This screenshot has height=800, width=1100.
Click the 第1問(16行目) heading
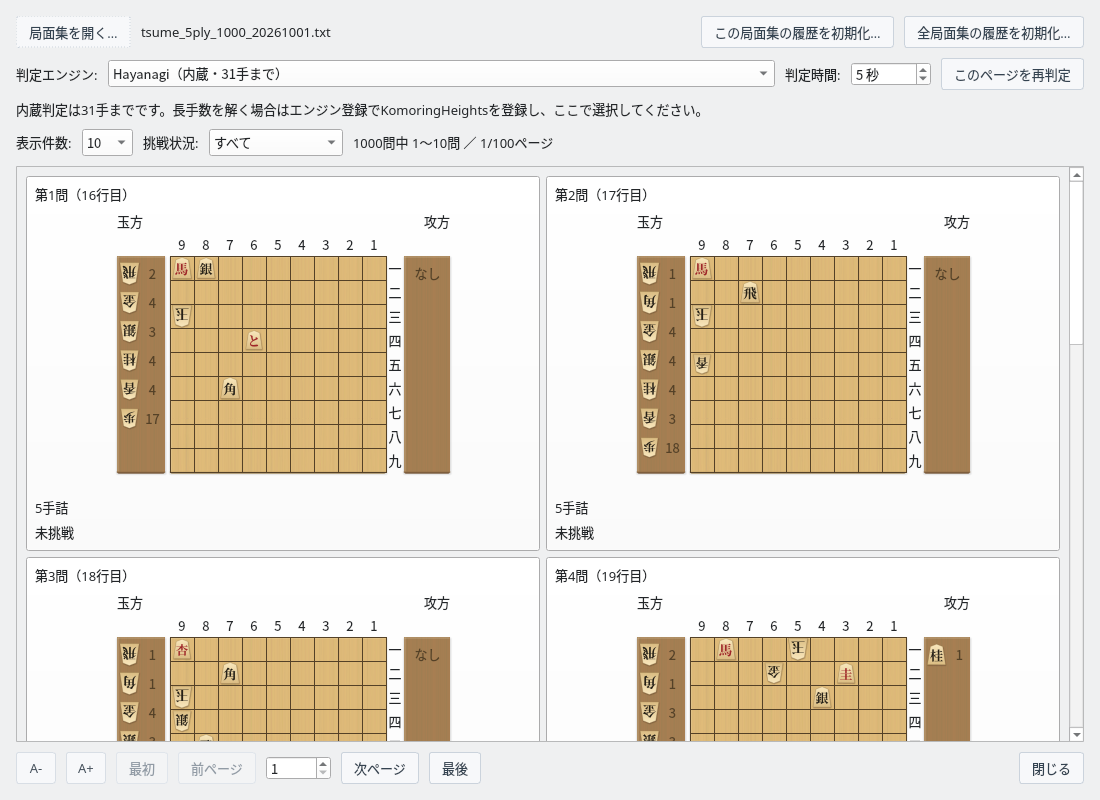81,195
